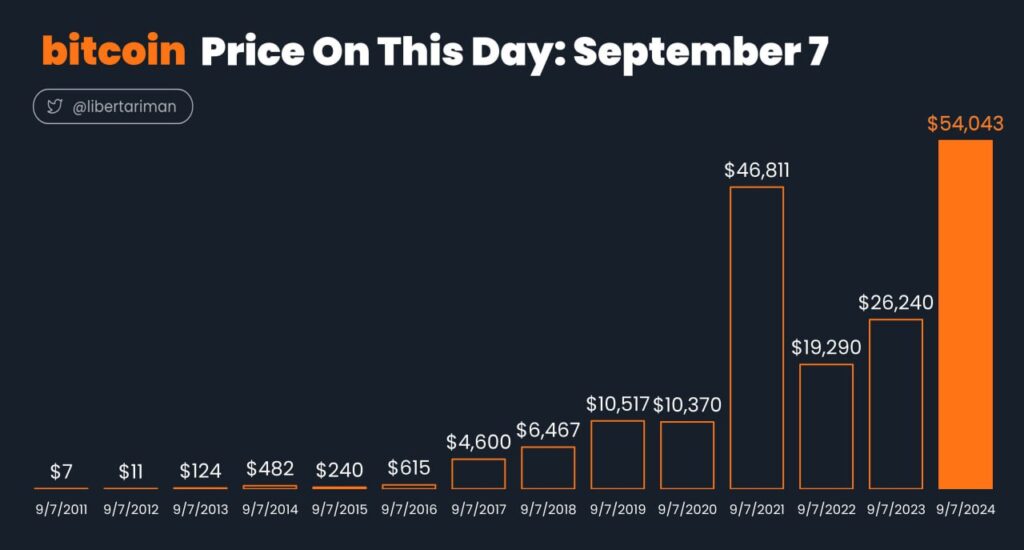The width and height of the screenshot is (1024, 550).
Task: Select the $26,240 price label
Action: tap(896, 302)
